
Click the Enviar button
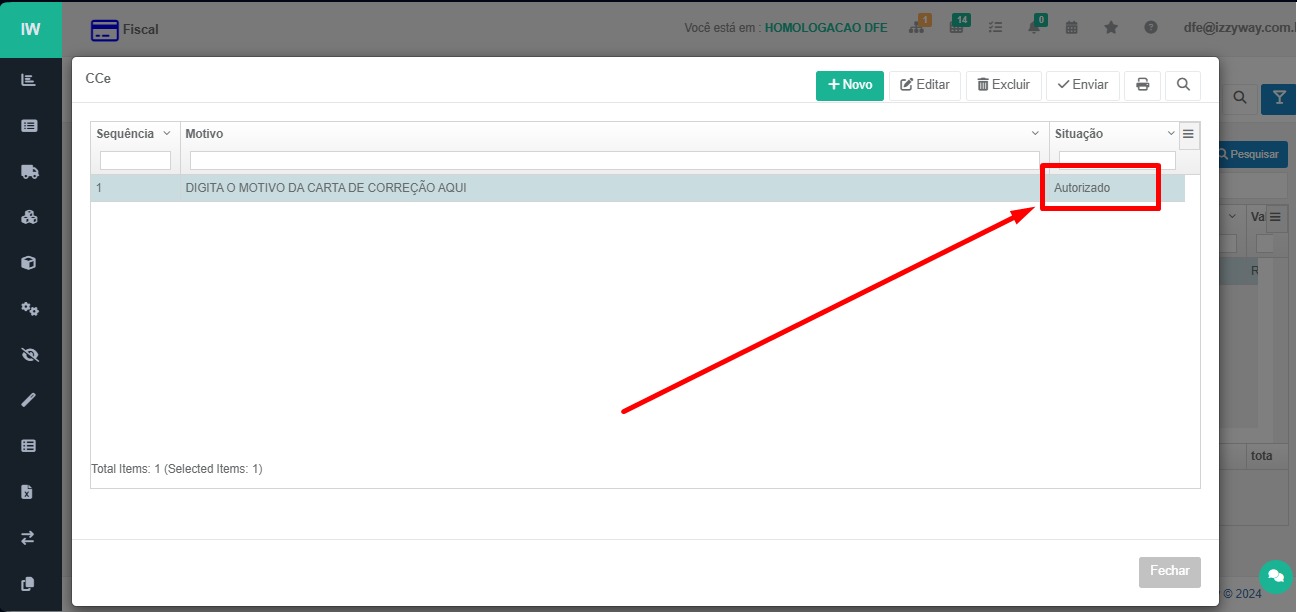coord(1083,85)
